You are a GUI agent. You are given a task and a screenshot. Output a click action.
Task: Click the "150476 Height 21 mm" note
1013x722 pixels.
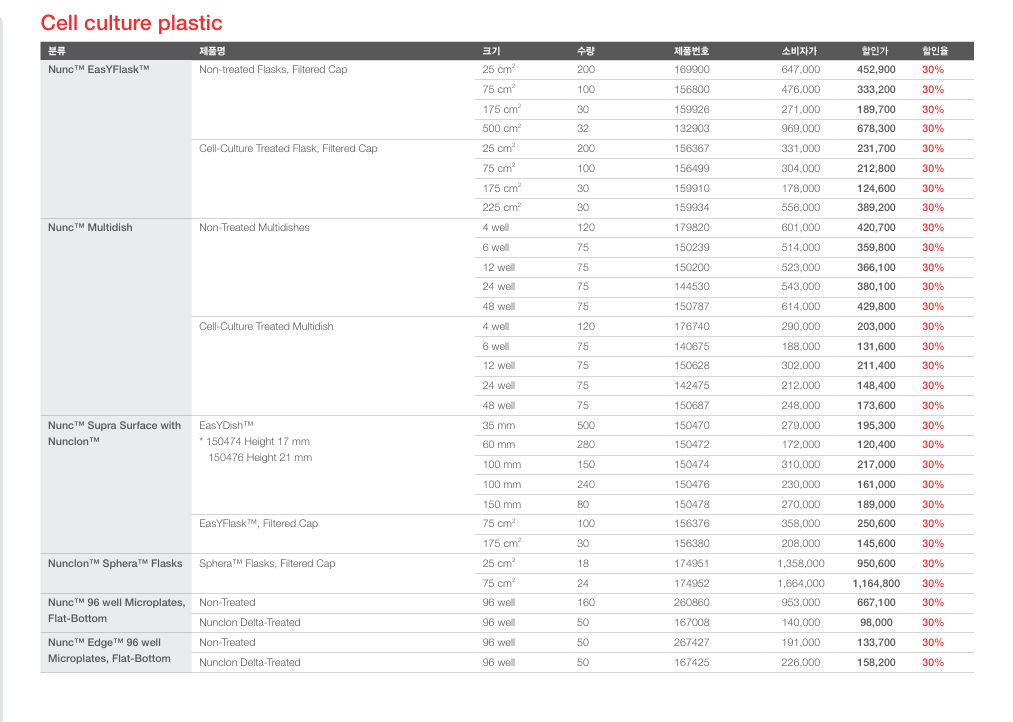click(x=259, y=458)
